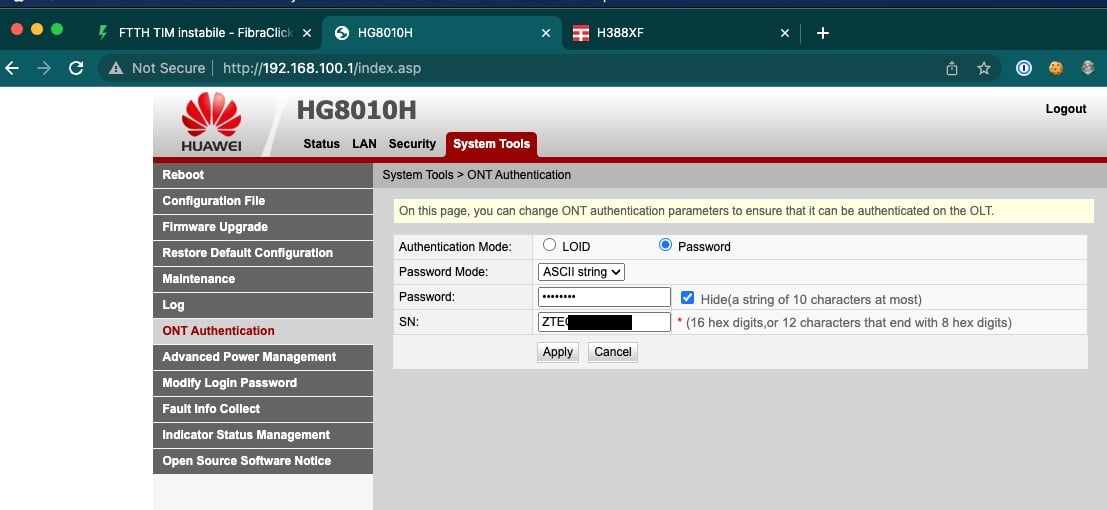
Task: Close the H388XF tab
Action: coord(784,33)
